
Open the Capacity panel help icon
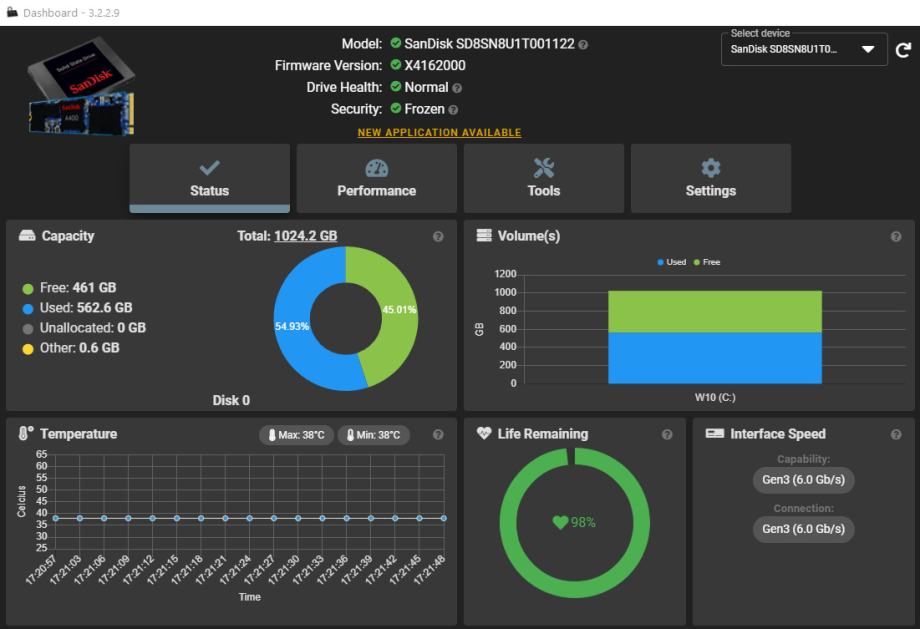point(437,237)
